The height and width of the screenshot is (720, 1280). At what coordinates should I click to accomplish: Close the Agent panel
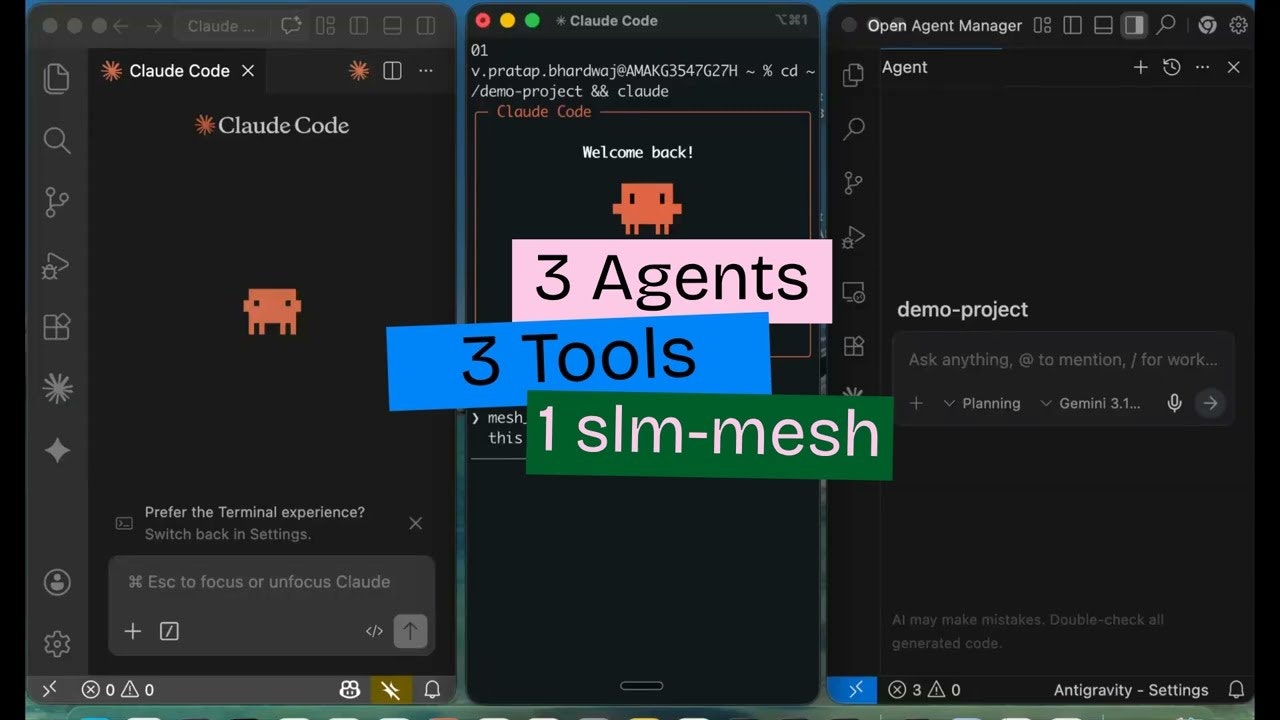(x=1234, y=67)
